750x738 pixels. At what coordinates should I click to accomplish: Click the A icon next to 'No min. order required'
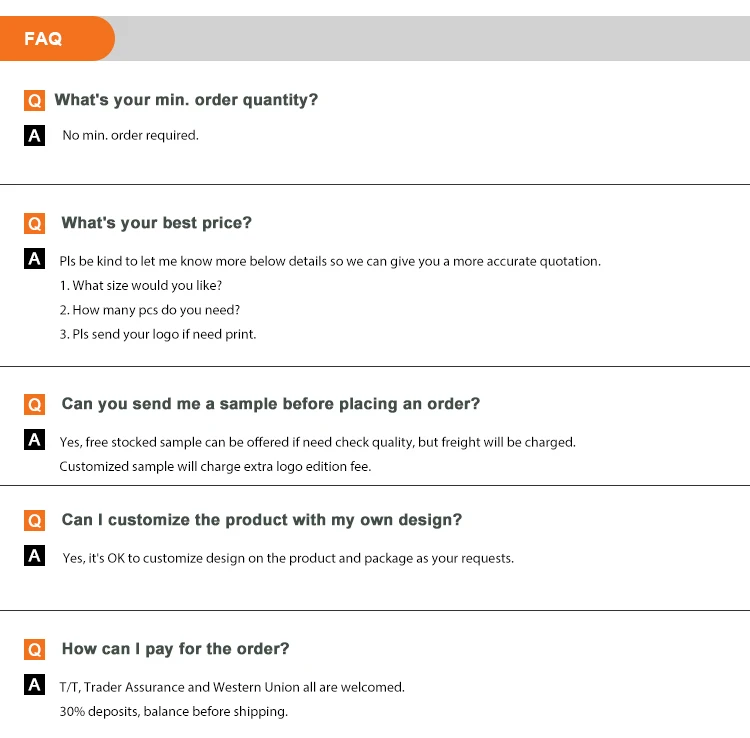(35, 136)
